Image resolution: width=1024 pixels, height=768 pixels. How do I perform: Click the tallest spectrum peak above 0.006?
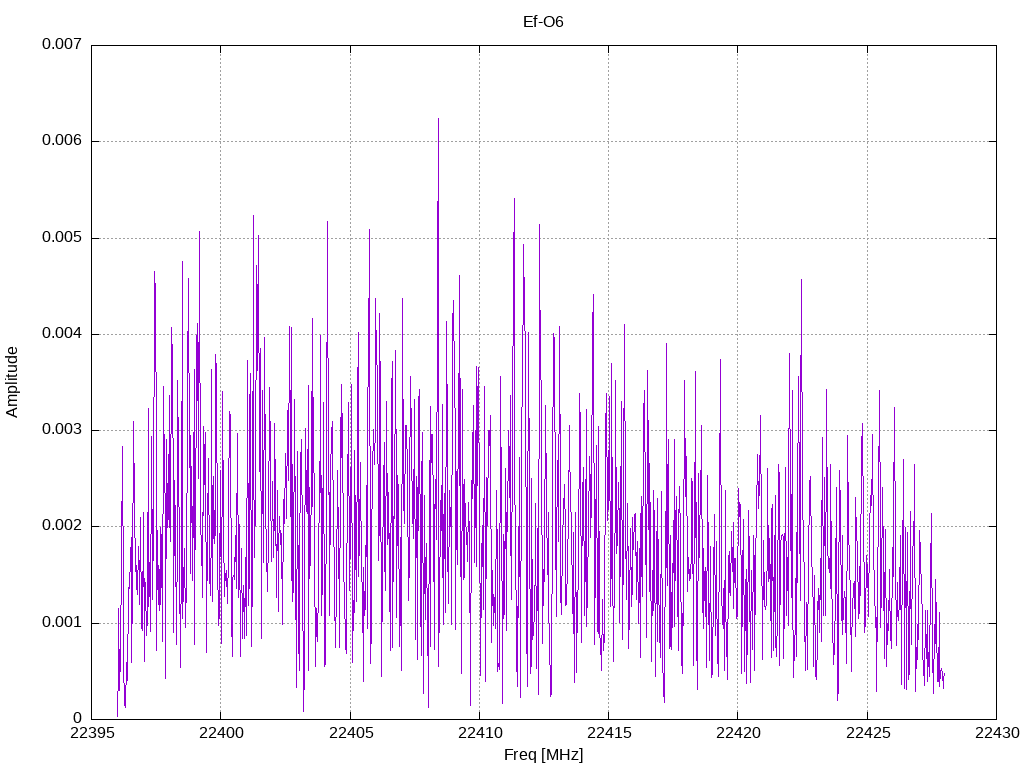(x=438, y=121)
